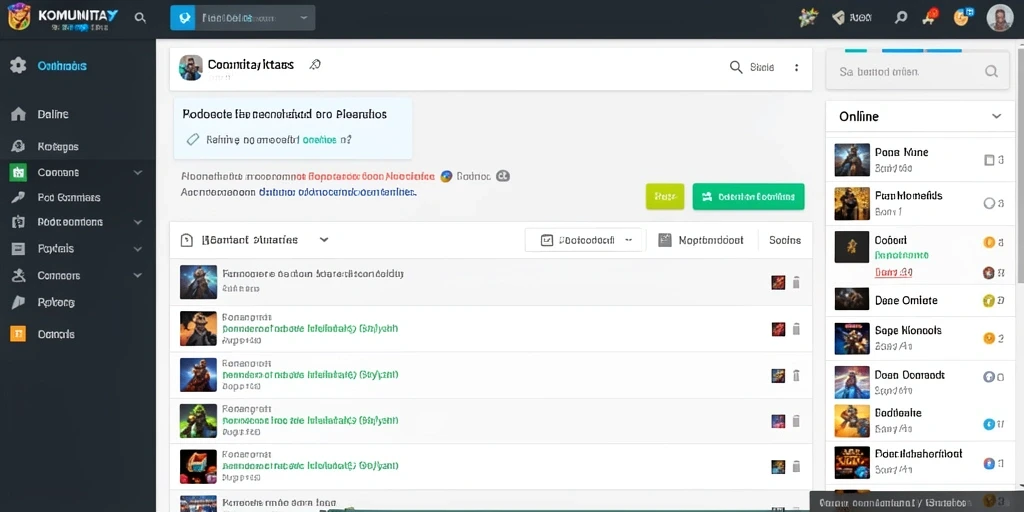Delete the first list entry via trash icon

(796, 282)
